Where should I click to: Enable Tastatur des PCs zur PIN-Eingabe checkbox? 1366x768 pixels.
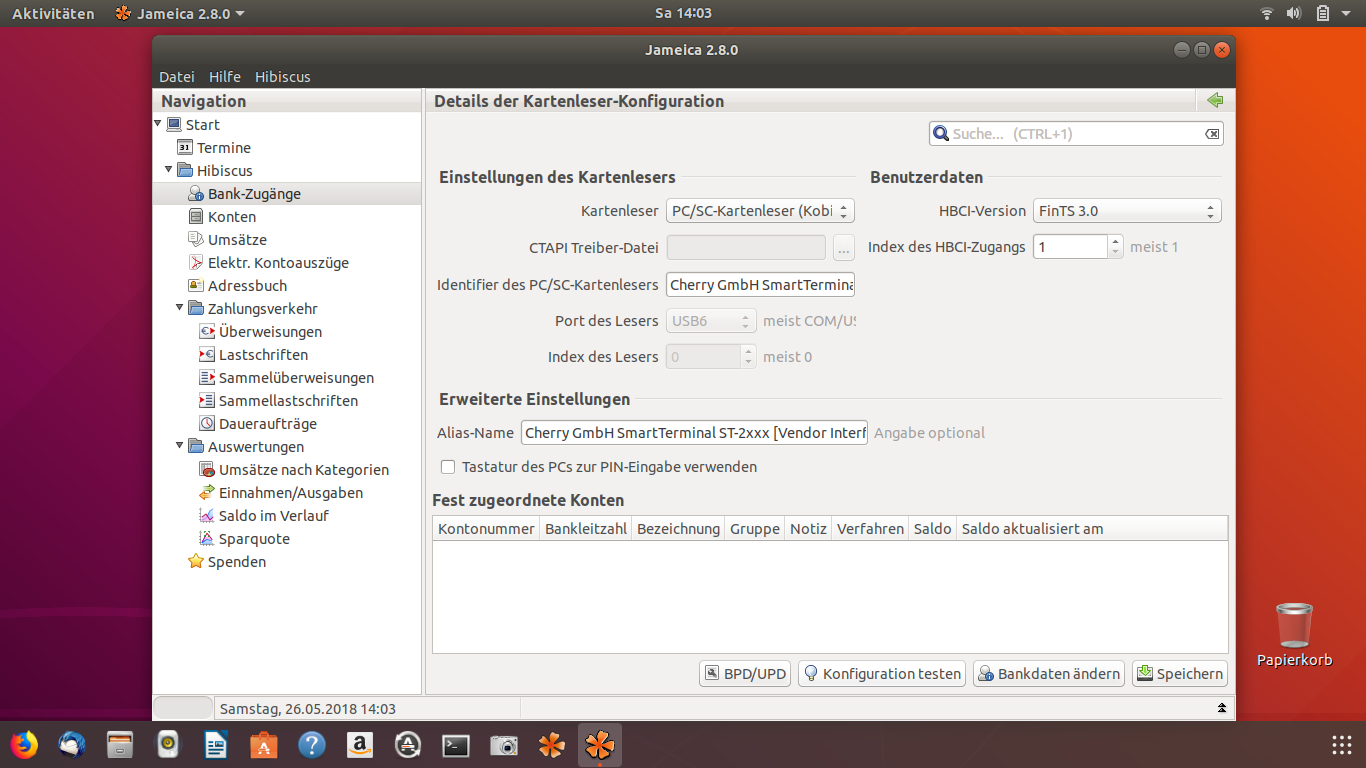coord(448,467)
